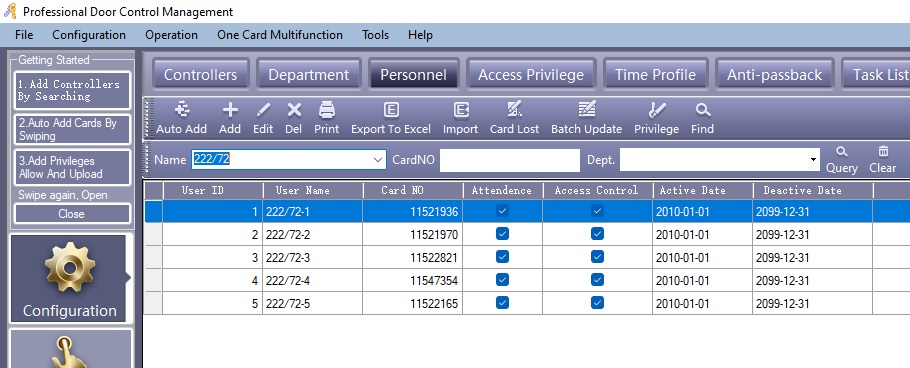Screen dimensions: 910x368
Task: Click the Import icon
Action: pyautogui.click(x=461, y=110)
